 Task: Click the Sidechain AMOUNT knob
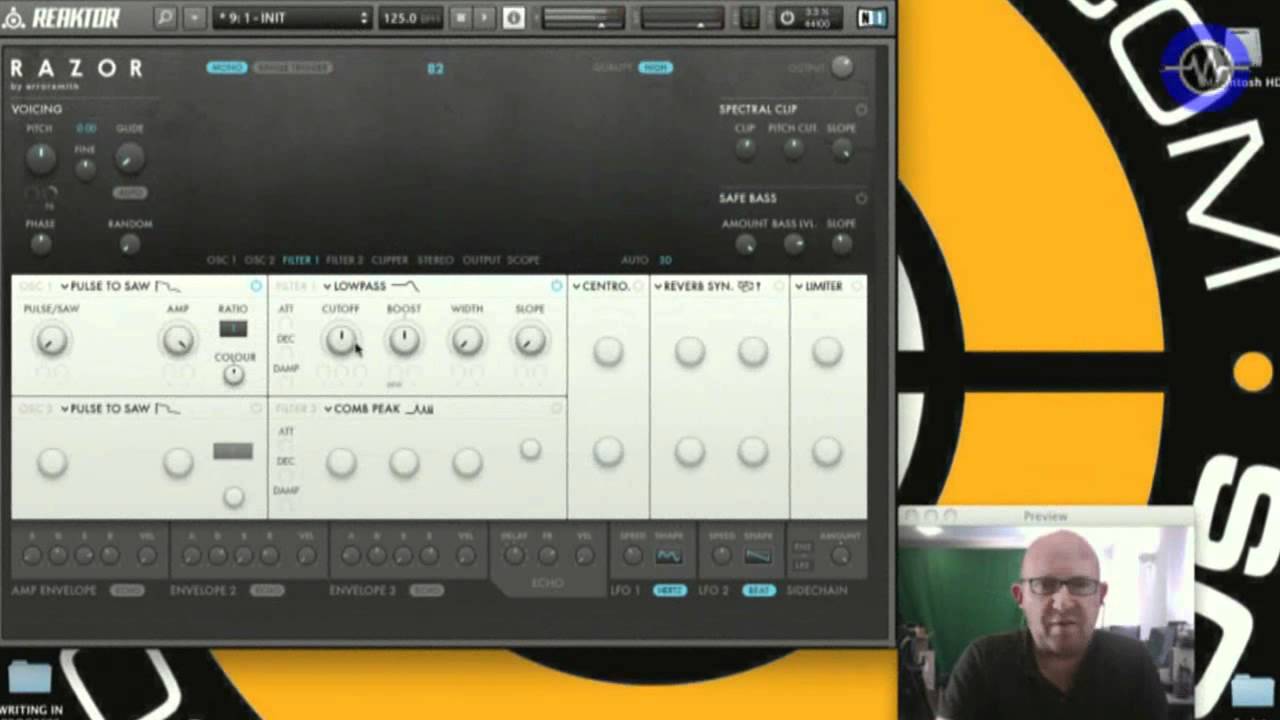click(x=840, y=556)
